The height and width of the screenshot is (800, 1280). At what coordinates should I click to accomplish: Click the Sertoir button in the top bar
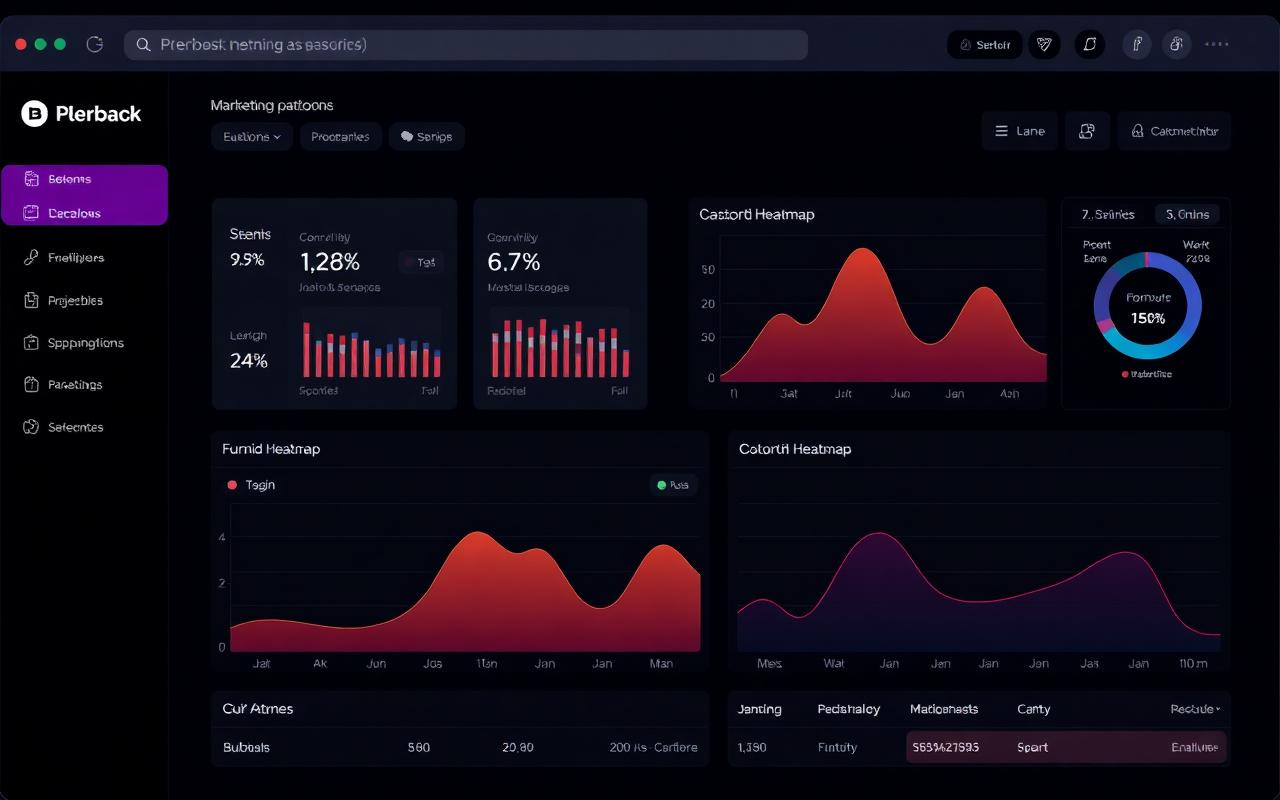pyautogui.click(x=984, y=44)
